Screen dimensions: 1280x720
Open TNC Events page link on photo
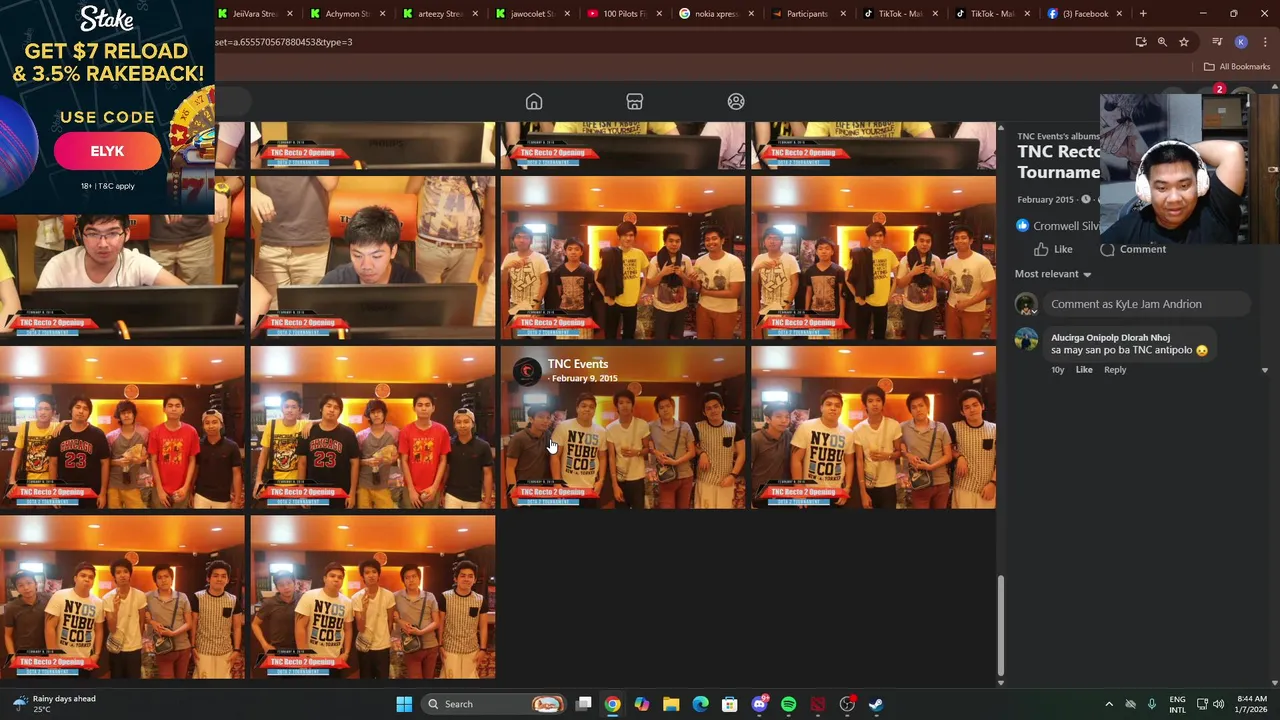577,364
